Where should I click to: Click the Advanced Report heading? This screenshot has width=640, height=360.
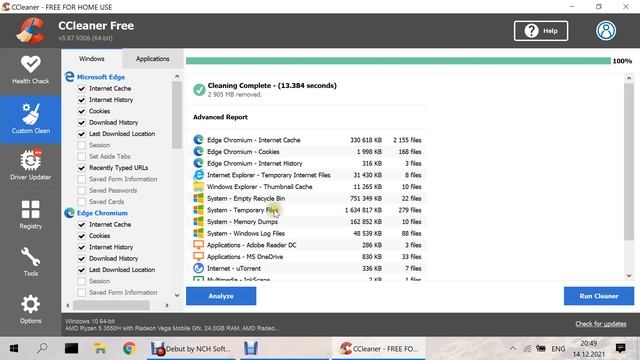[220, 117]
